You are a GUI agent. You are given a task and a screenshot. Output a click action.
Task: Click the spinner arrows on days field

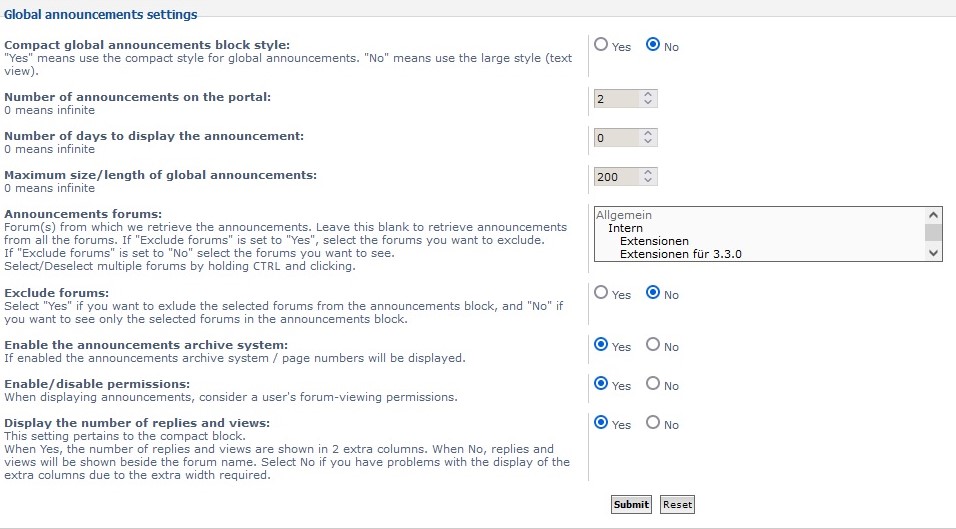click(x=648, y=138)
